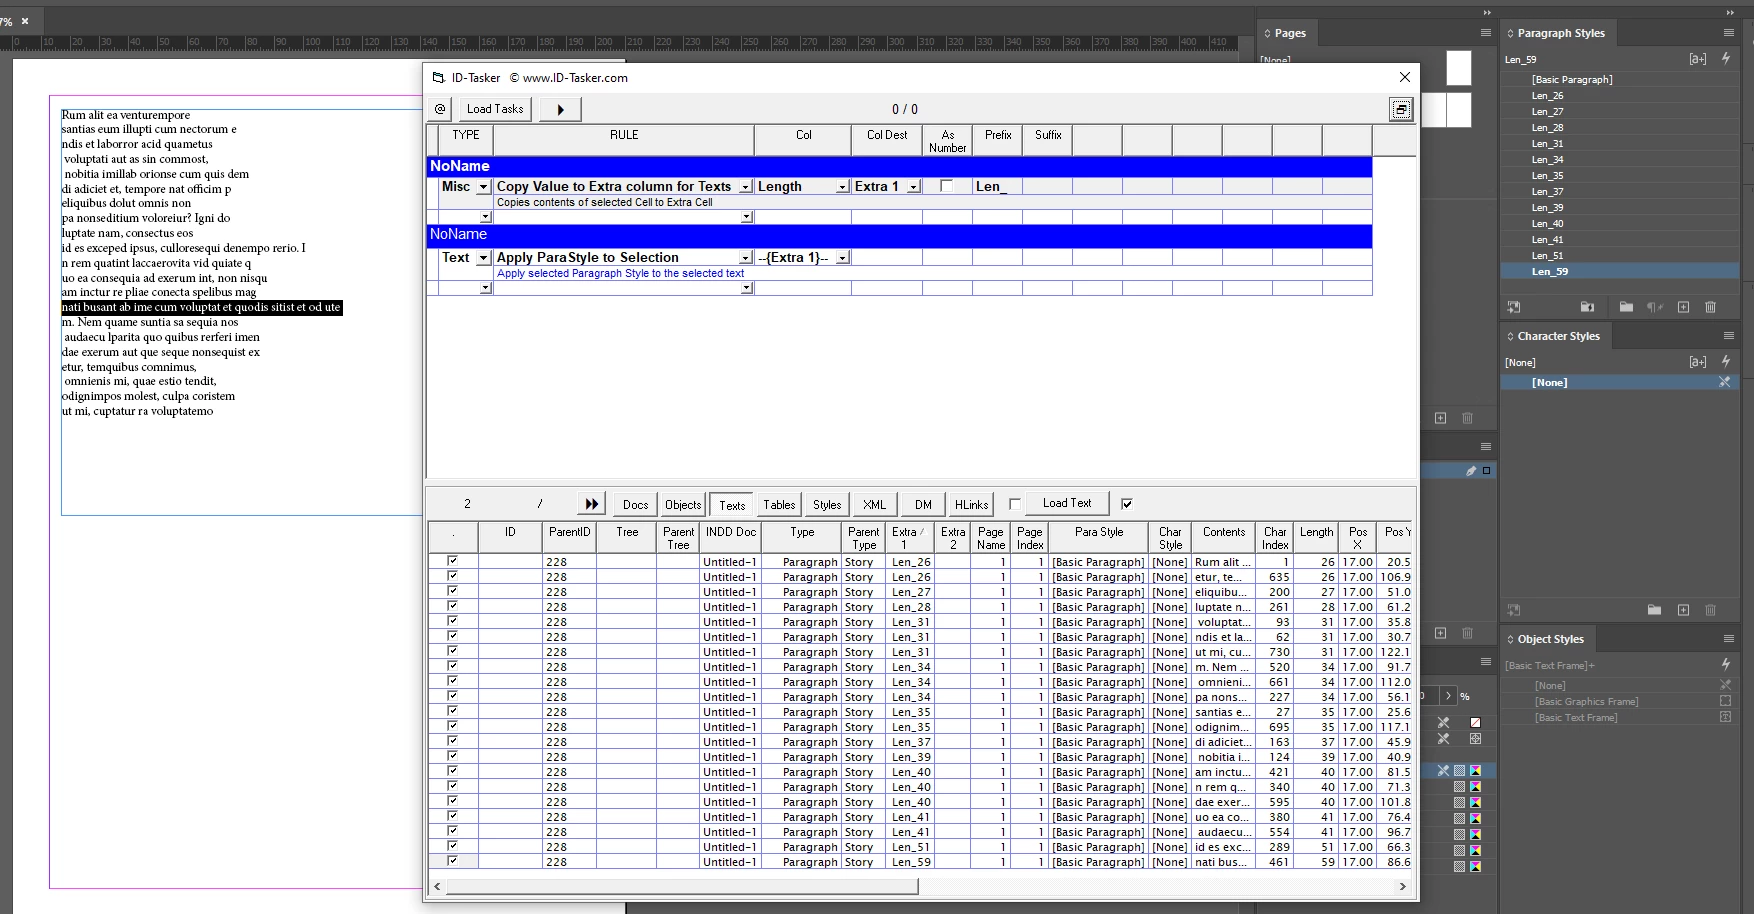Uncheck the row with Contents 'nati bus...'
Viewport: 1754px width, 914px height.
[452, 861]
